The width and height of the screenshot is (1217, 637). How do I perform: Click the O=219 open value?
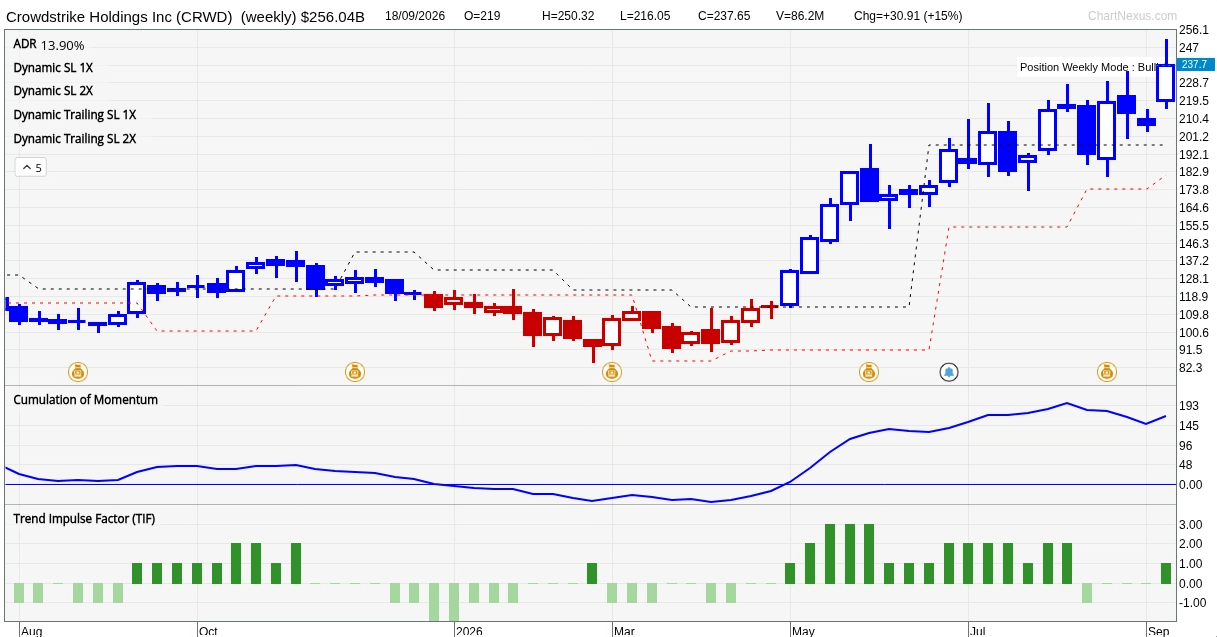click(x=482, y=16)
